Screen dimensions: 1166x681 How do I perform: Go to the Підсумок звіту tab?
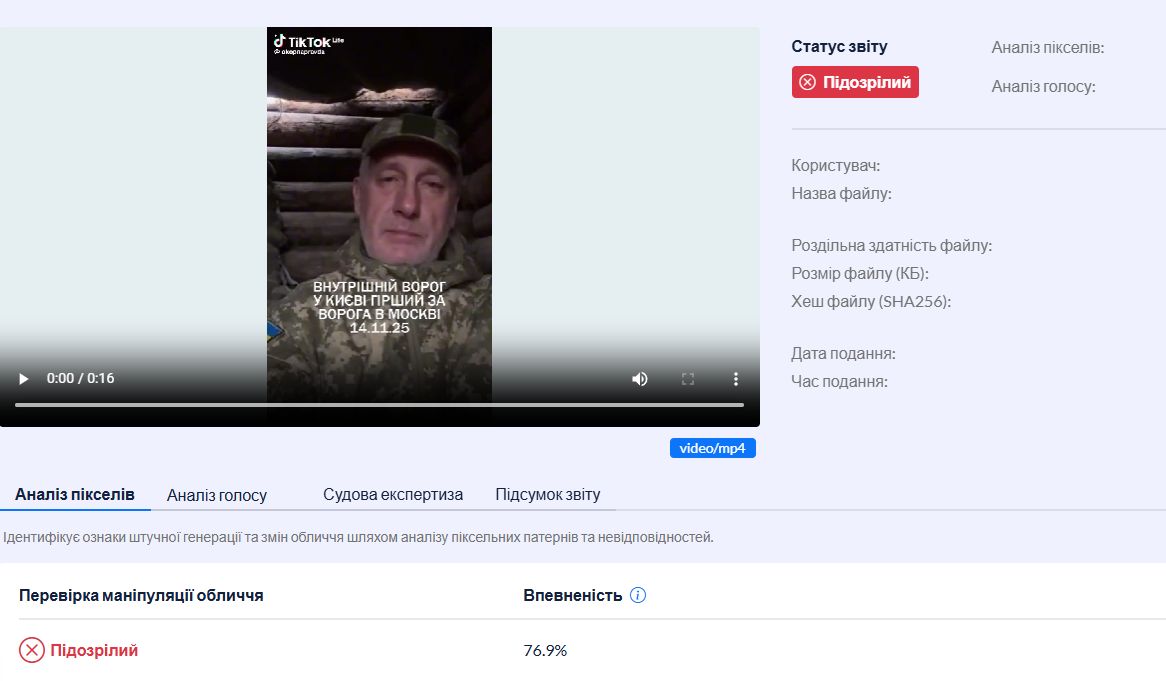[548, 494]
